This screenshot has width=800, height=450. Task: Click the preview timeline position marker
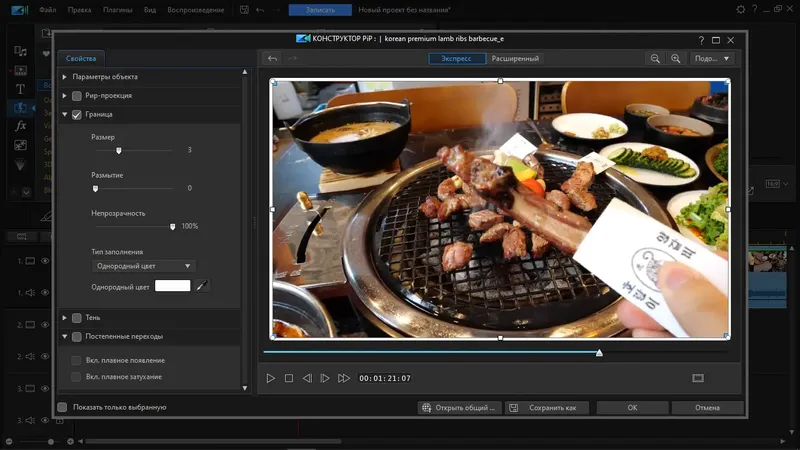pyautogui.click(x=599, y=353)
